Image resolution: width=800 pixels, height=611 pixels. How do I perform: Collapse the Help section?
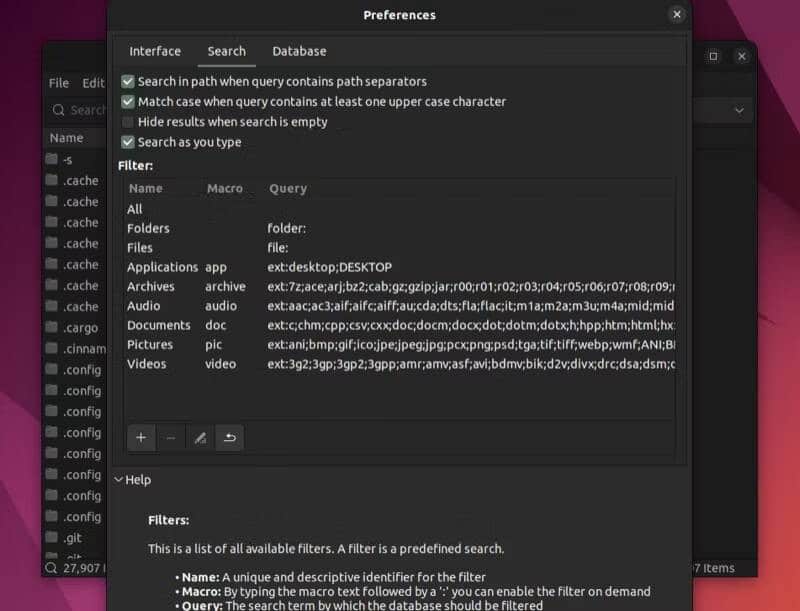point(121,480)
